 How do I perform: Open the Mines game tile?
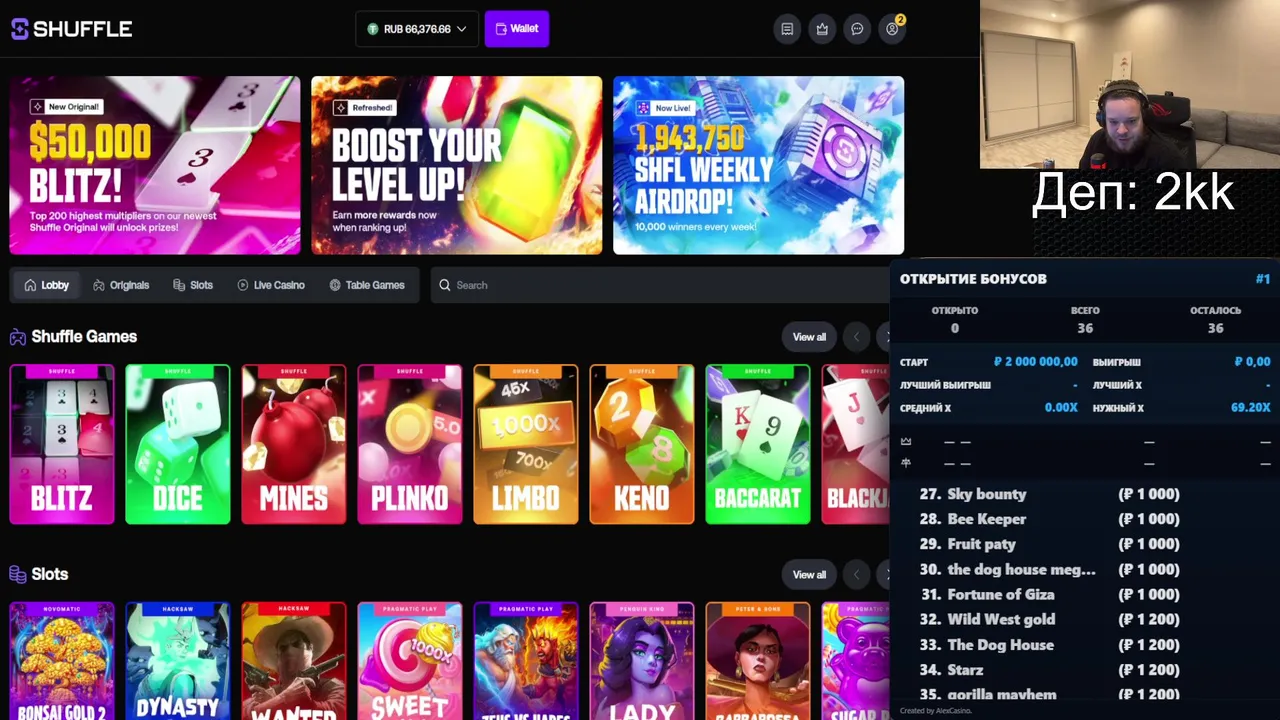(294, 444)
